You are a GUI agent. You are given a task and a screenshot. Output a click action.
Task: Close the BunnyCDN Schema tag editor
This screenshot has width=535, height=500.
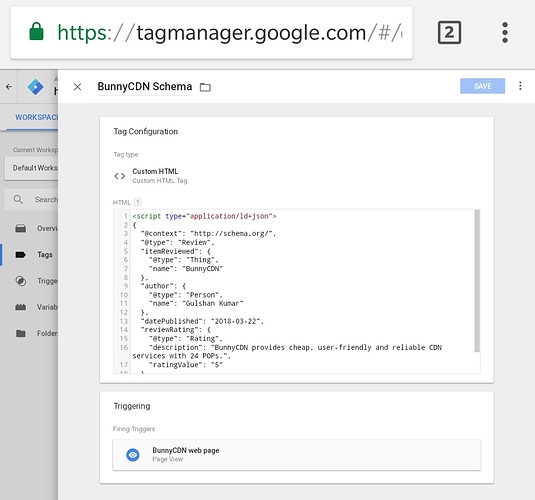point(77,87)
